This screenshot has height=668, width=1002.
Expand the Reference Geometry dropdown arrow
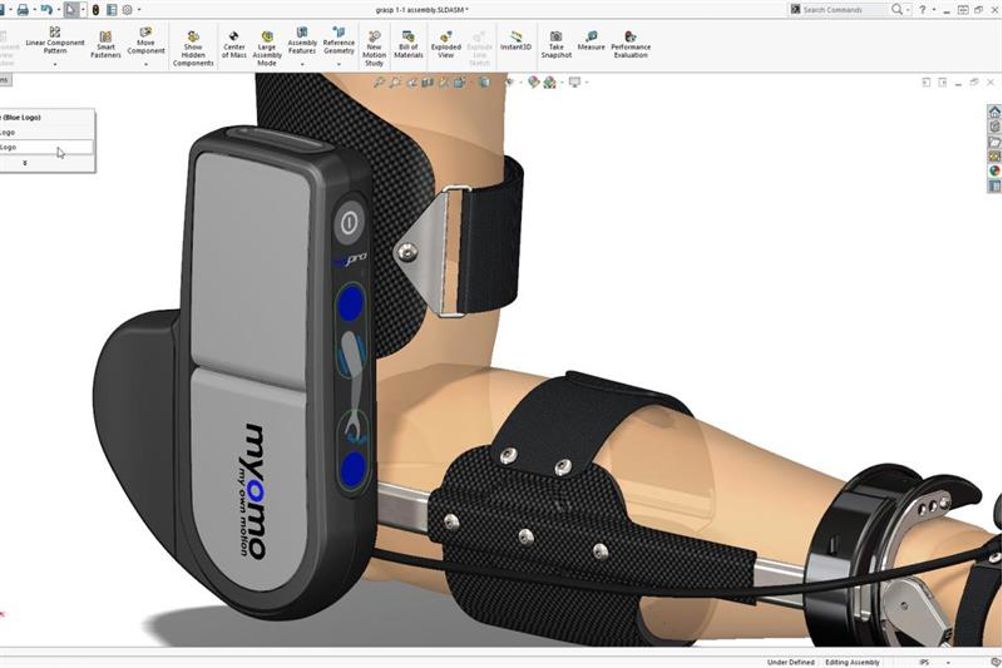(x=339, y=65)
